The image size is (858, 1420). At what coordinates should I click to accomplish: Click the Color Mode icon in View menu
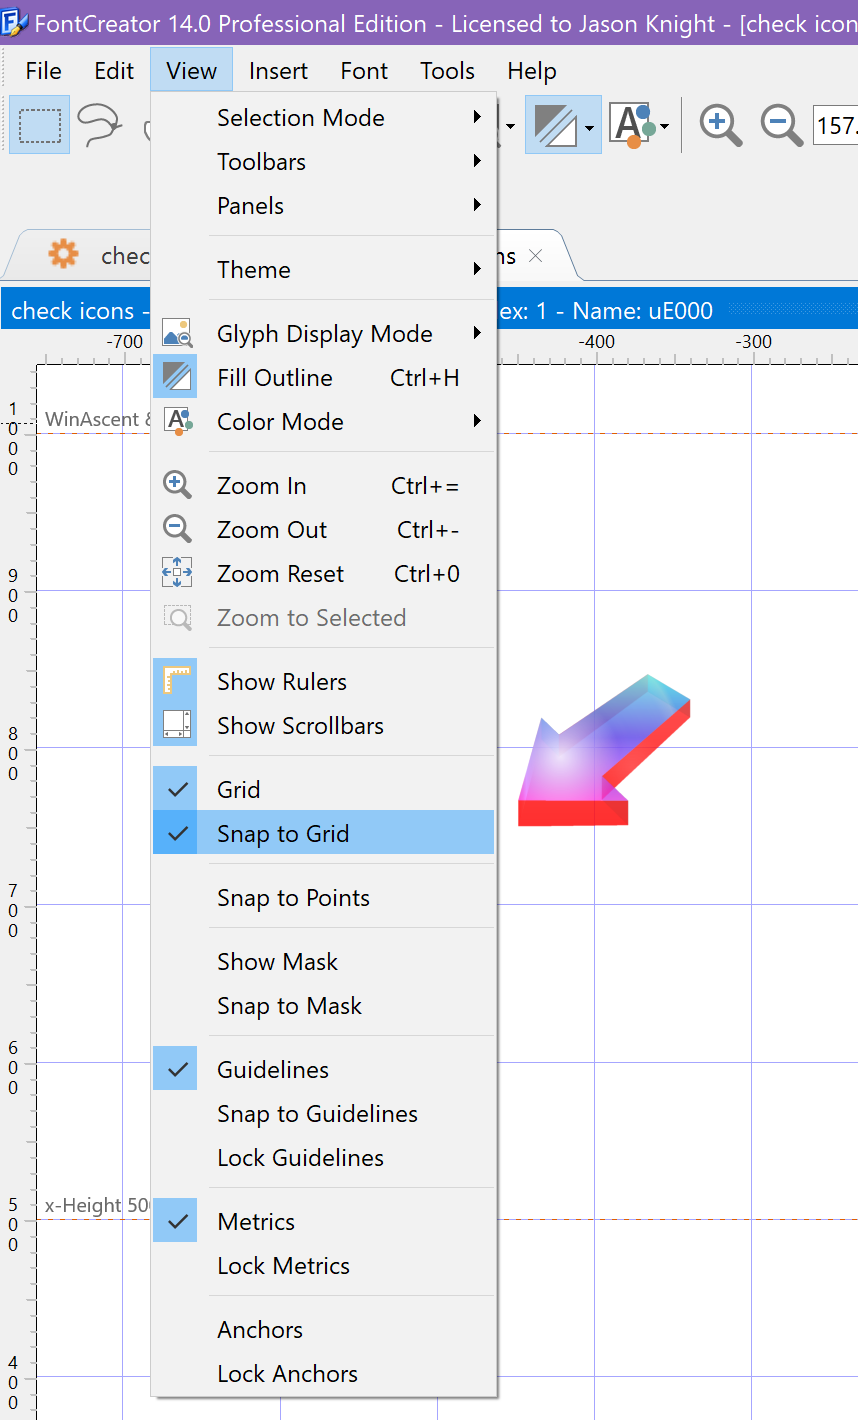pyautogui.click(x=176, y=421)
